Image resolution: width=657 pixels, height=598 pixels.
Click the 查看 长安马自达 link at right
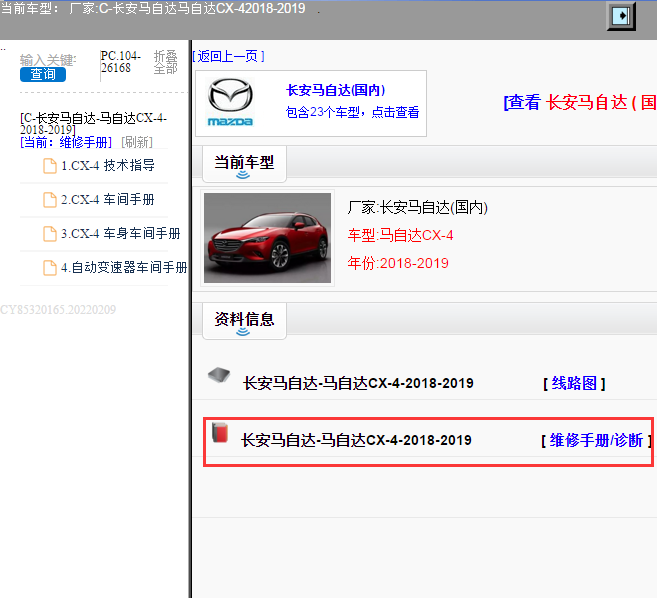tap(580, 103)
